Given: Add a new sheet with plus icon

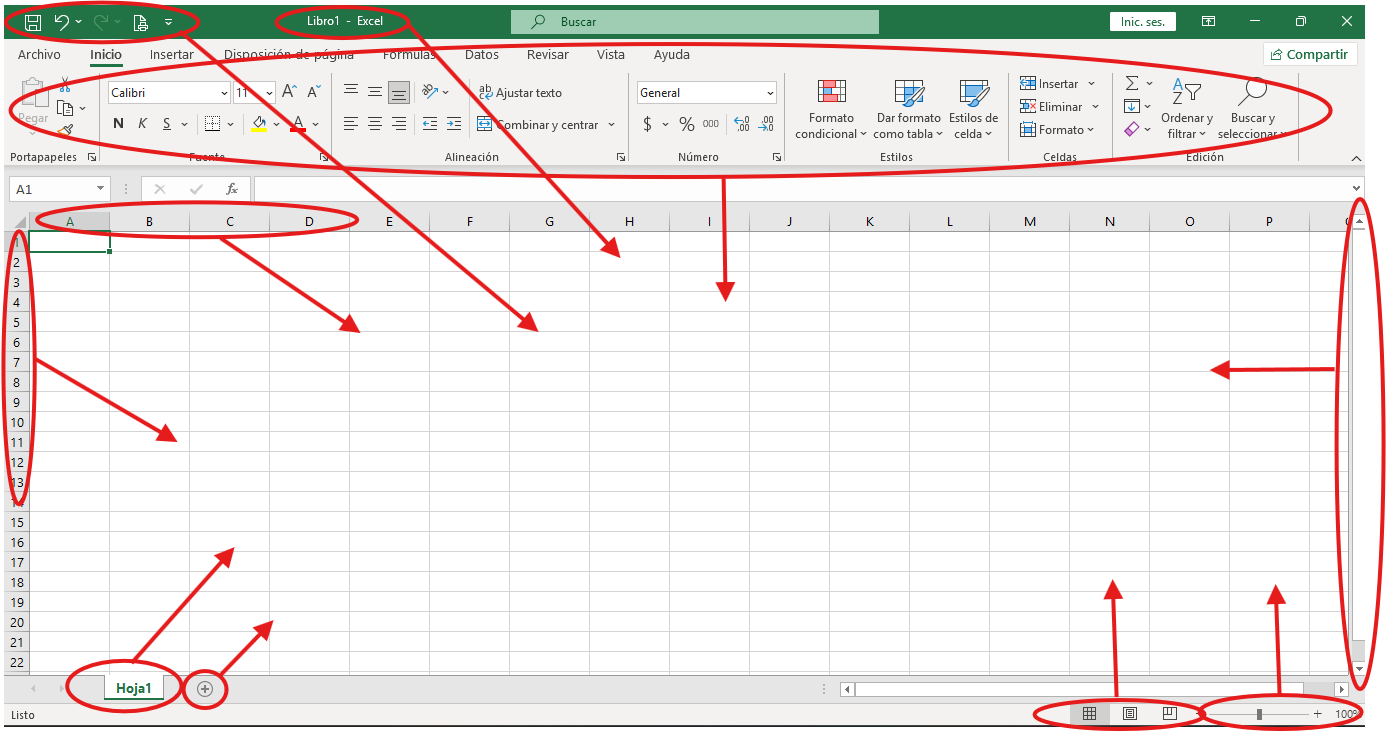Looking at the screenshot, I should click(x=205, y=689).
